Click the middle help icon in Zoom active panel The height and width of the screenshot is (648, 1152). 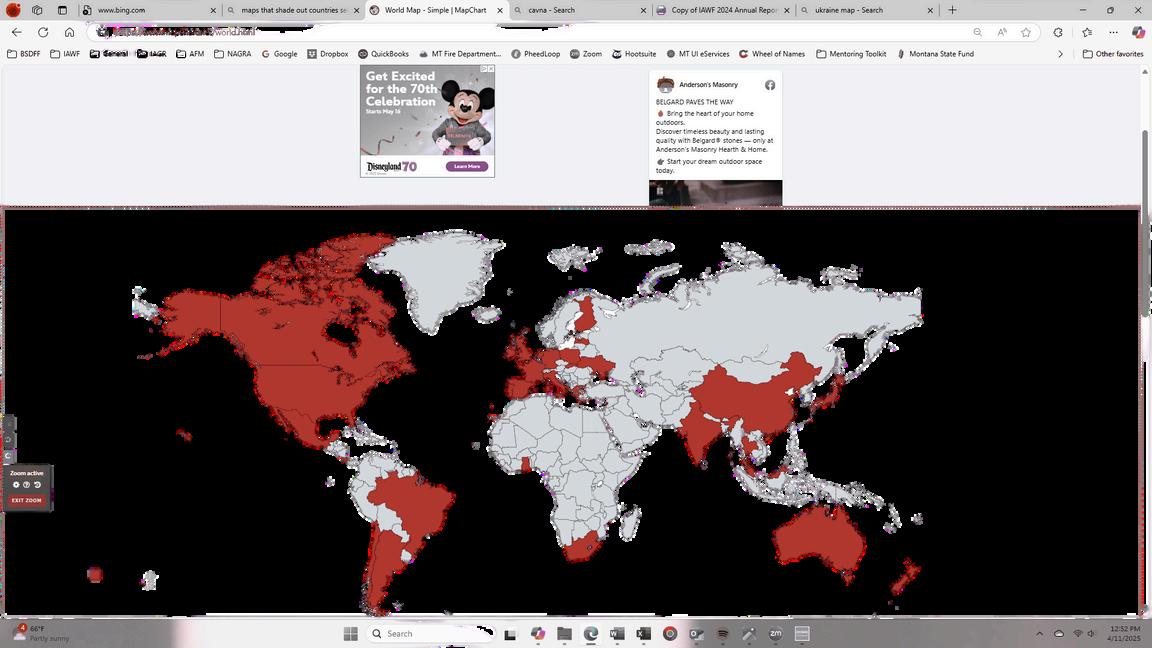click(x=26, y=485)
